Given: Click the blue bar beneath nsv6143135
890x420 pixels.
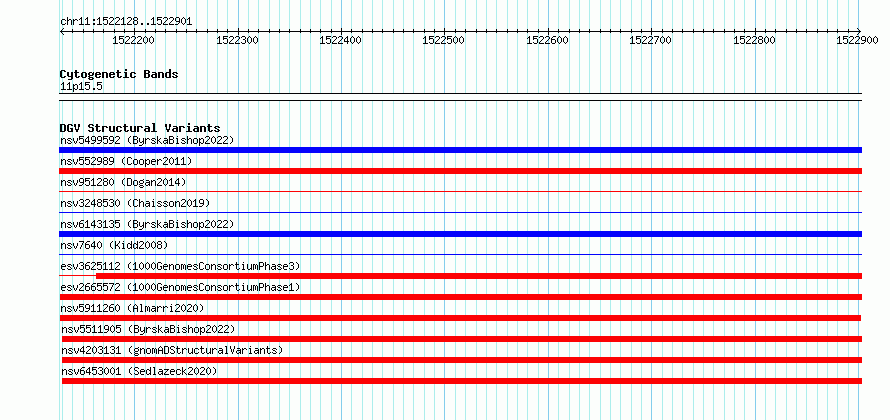Looking at the screenshot, I should [460, 234].
